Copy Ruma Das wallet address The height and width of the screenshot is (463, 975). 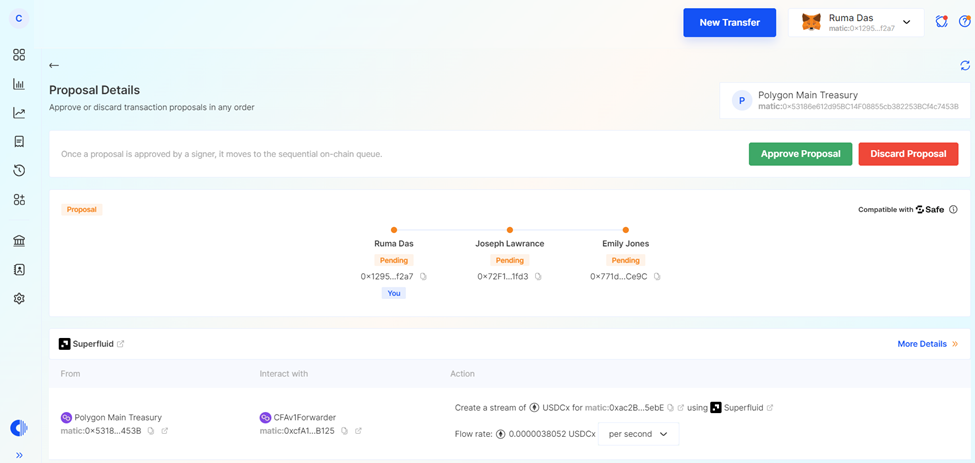pos(423,277)
